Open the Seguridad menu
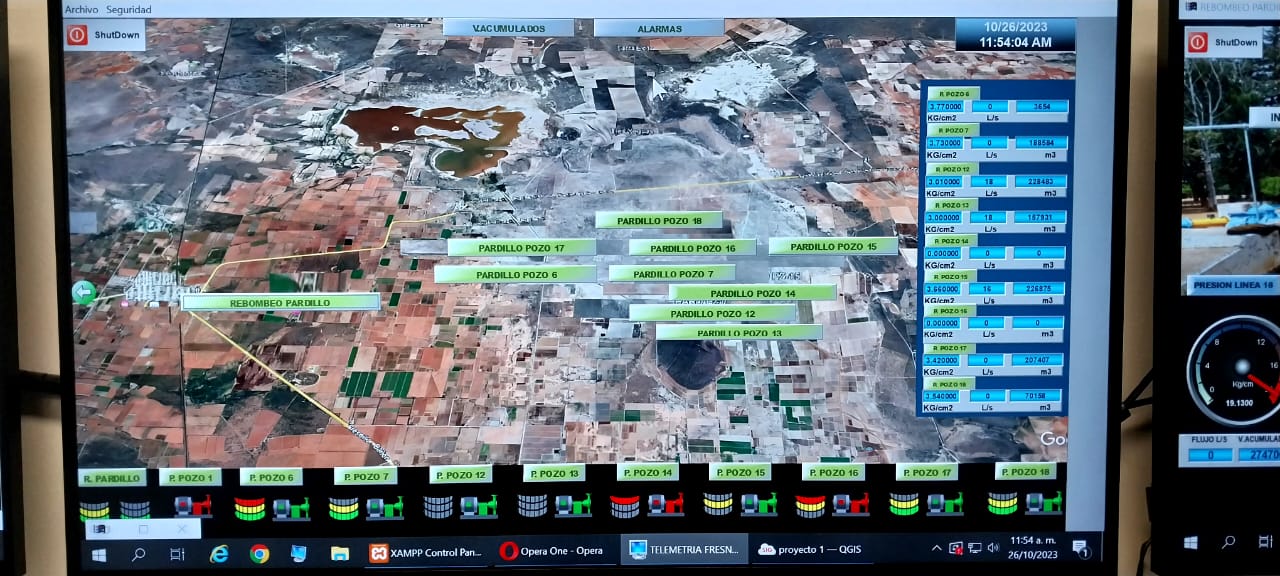The image size is (1280, 576). pos(129,10)
